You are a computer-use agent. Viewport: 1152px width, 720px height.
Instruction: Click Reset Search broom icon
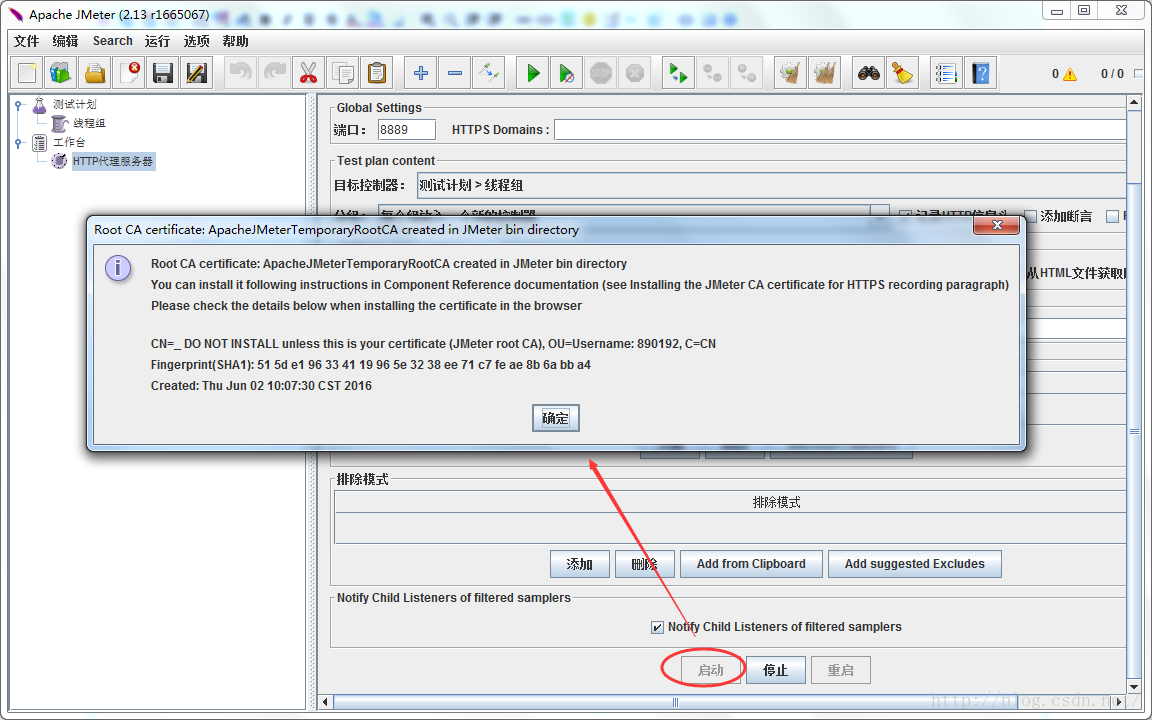(x=902, y=73)
